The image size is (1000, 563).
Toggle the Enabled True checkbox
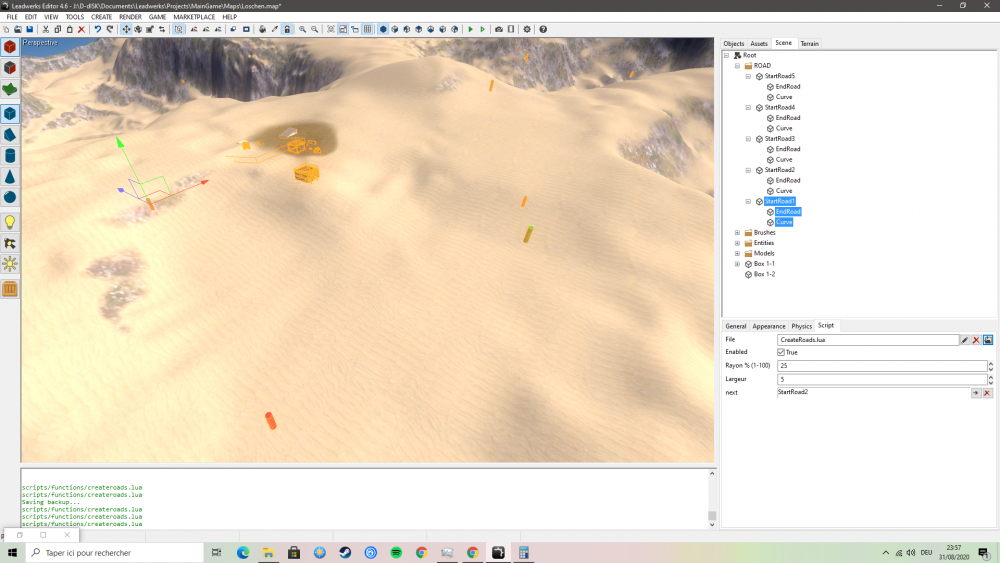781,352
